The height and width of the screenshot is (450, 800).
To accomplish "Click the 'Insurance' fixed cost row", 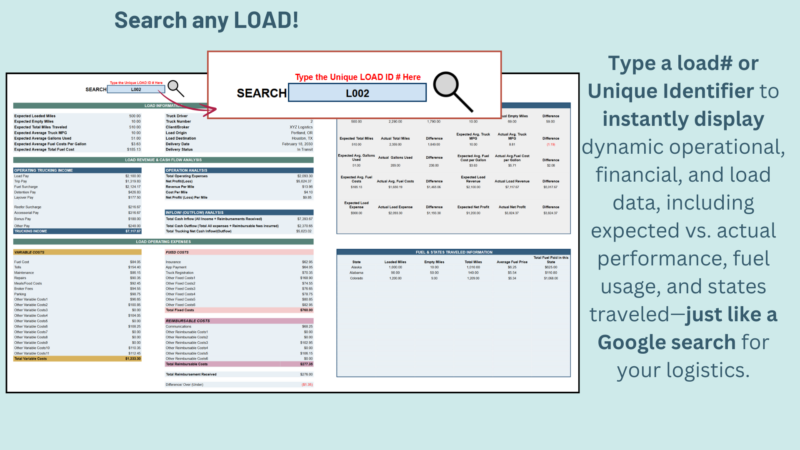I will [239, 262].
